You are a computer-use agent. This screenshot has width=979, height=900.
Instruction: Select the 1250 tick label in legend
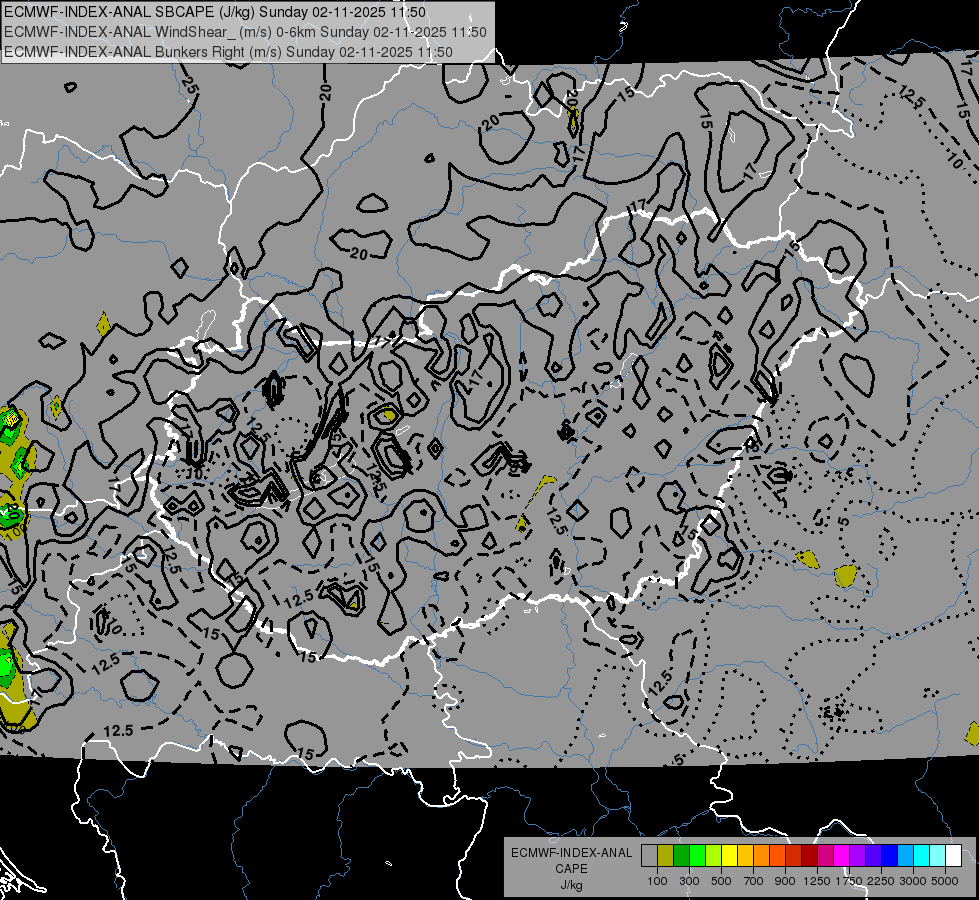coord(817,881)
